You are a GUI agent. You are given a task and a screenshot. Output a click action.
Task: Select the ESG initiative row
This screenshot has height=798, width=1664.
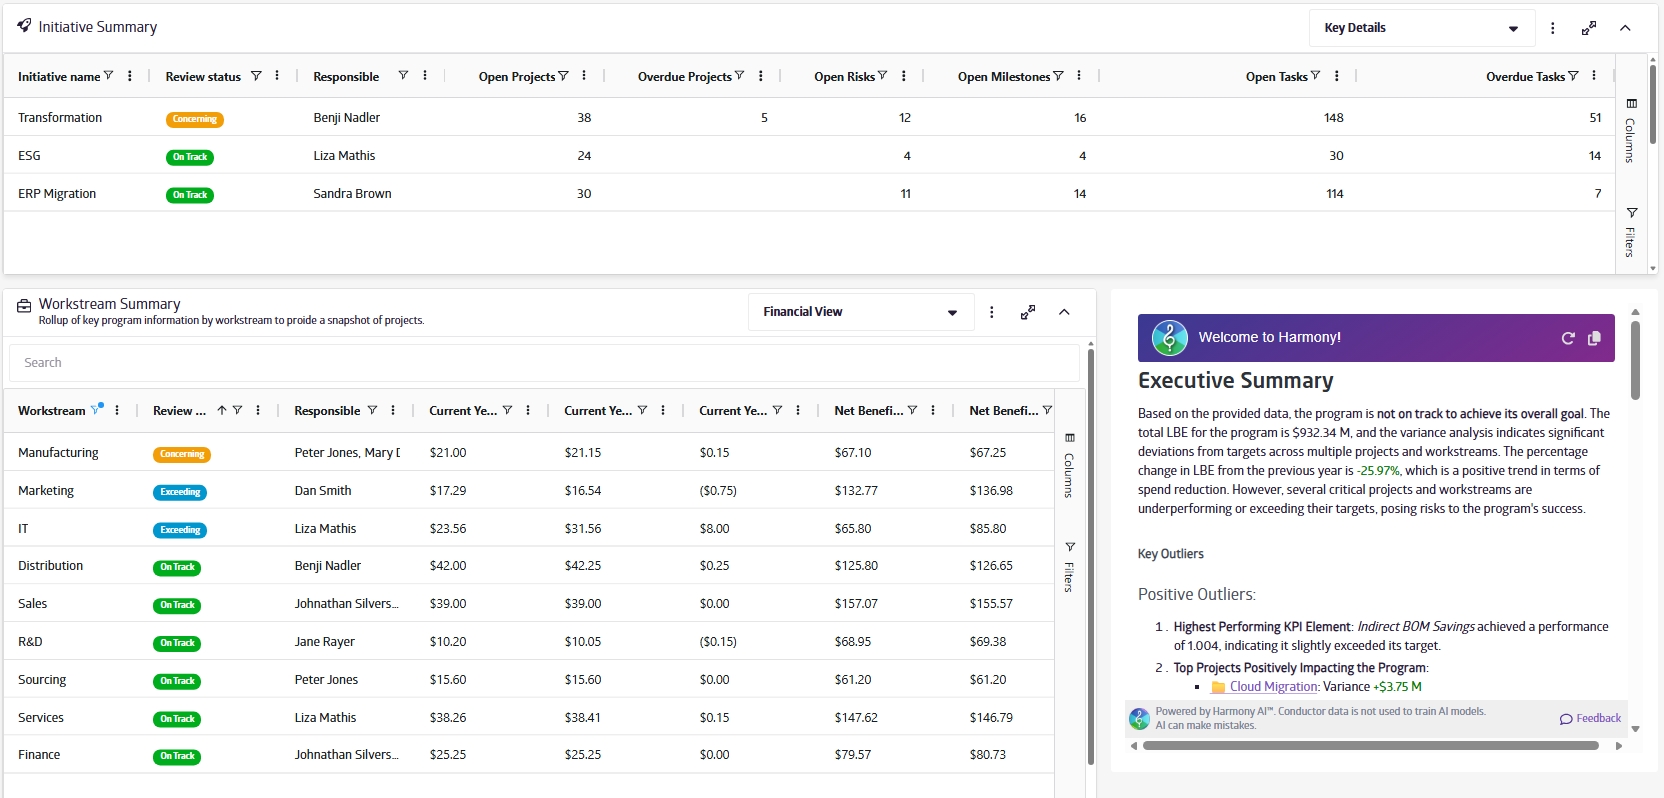pyautogui.click(x=809, y=155)
